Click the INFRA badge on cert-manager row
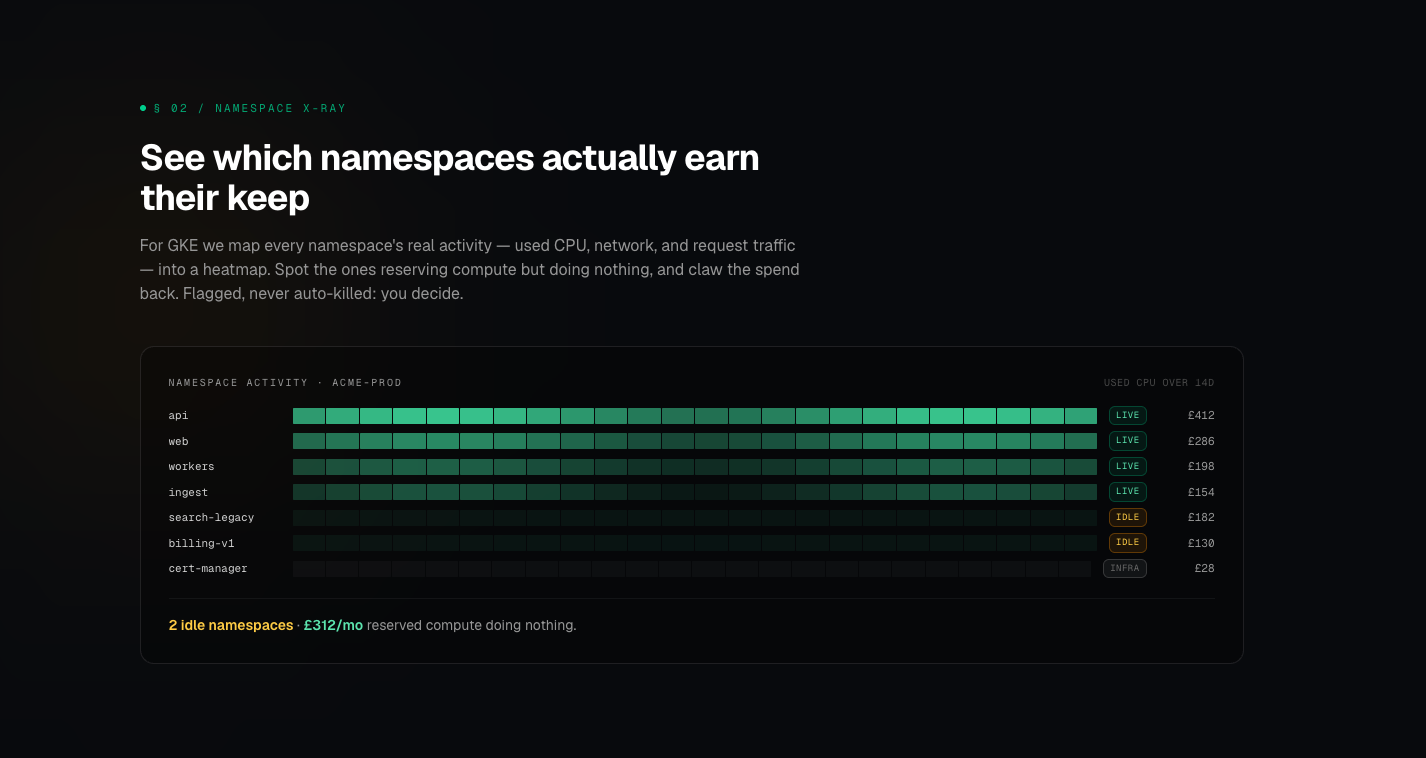This screenshot has width=1426, height=758. (1125, 568)
